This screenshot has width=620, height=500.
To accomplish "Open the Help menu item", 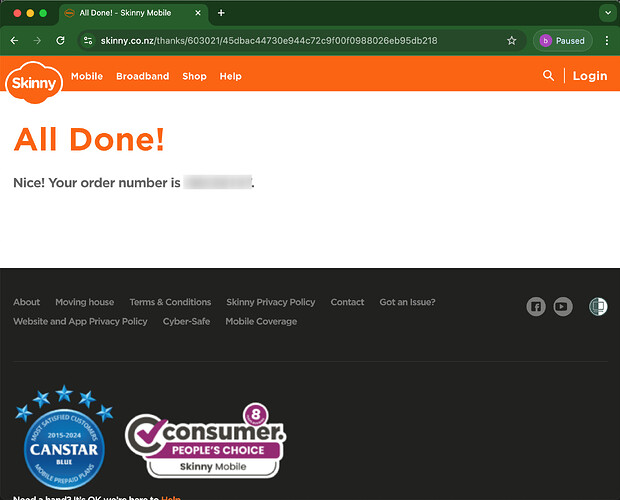I will pos(231,76).
